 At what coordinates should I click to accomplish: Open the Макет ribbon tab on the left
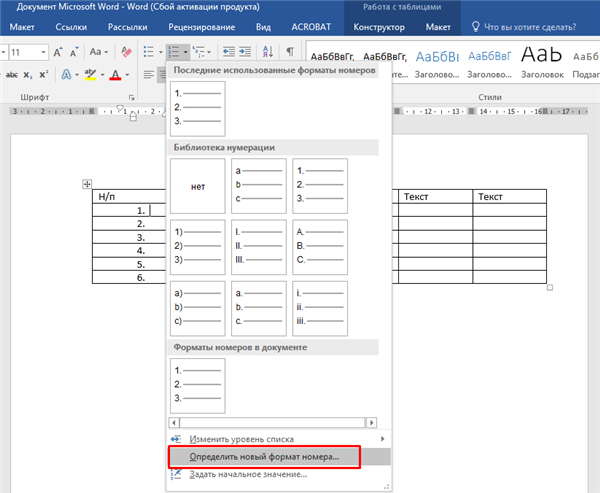click(22, 27)
